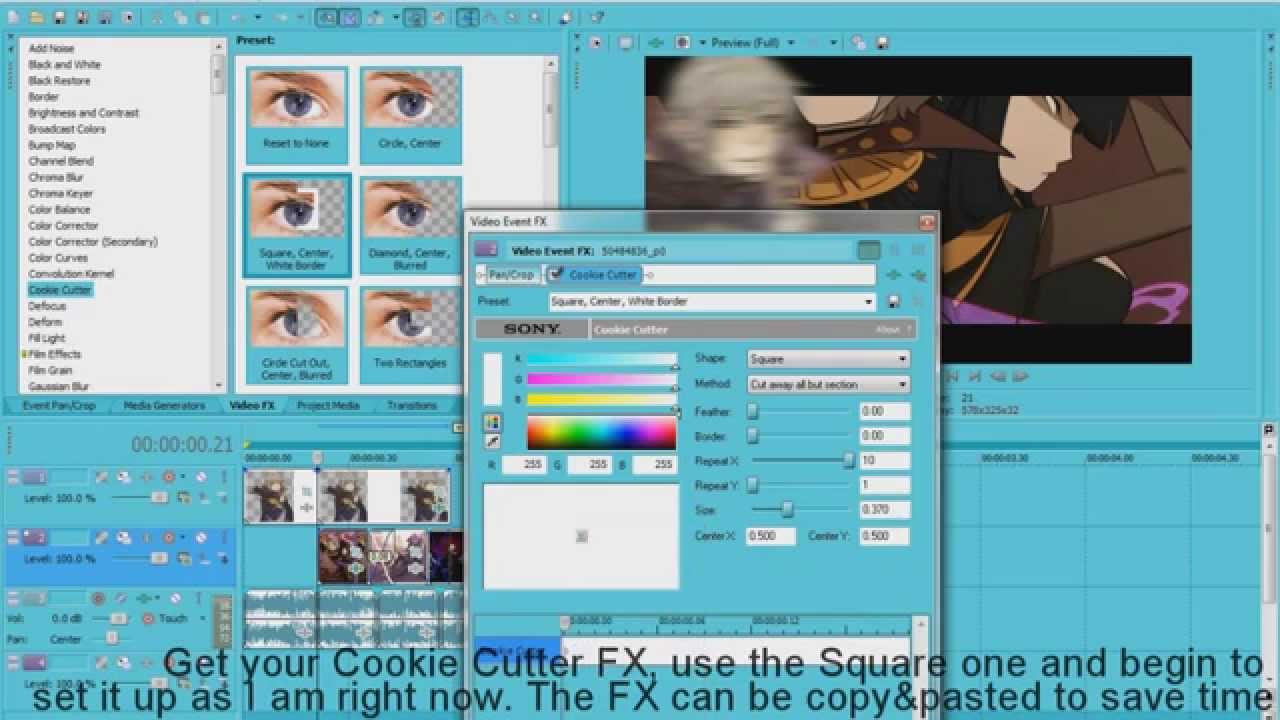
Task: Switch to the Event Pan/Crop tab
Action: [x=59, y=405]
